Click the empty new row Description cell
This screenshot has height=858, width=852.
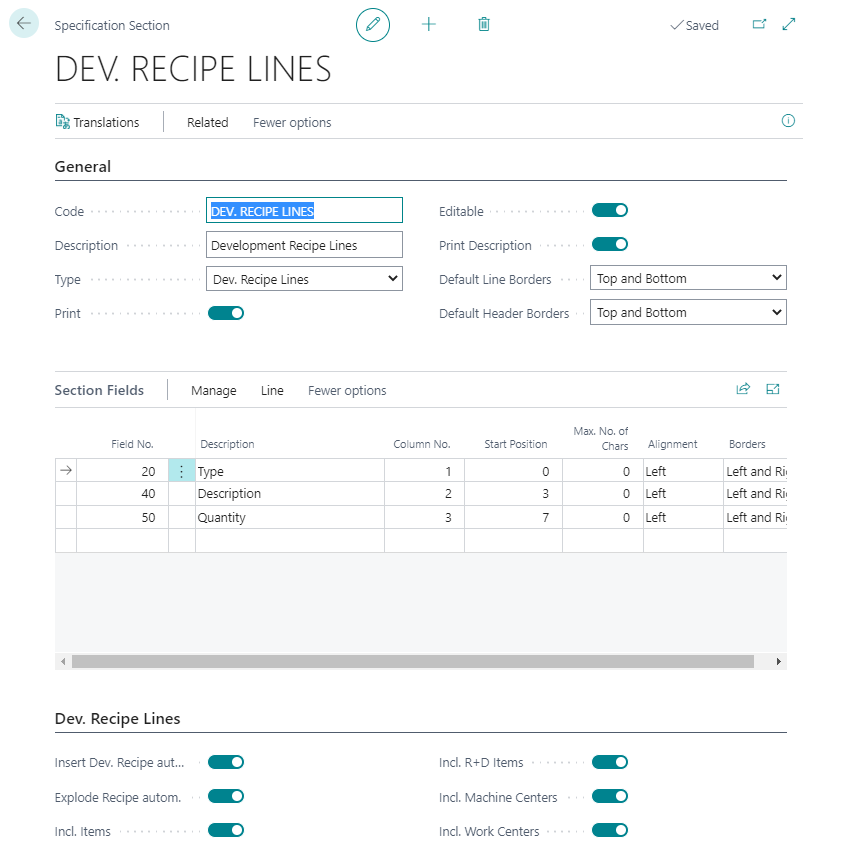[290, 541]
